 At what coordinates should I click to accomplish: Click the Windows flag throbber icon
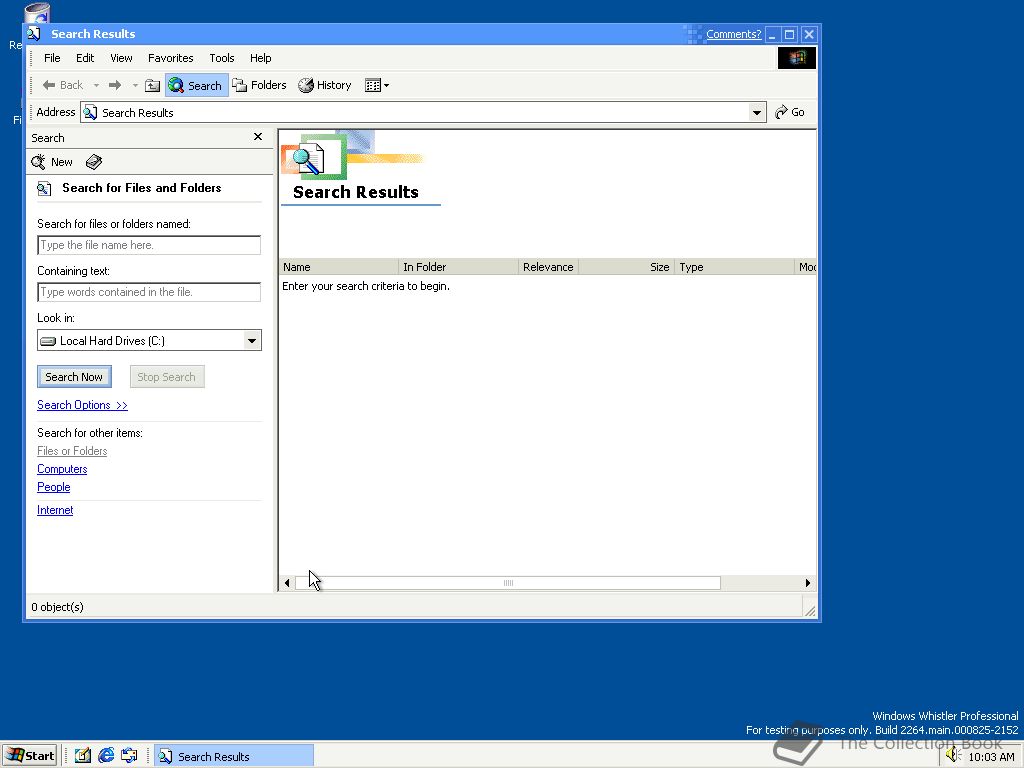click(797, 58)
